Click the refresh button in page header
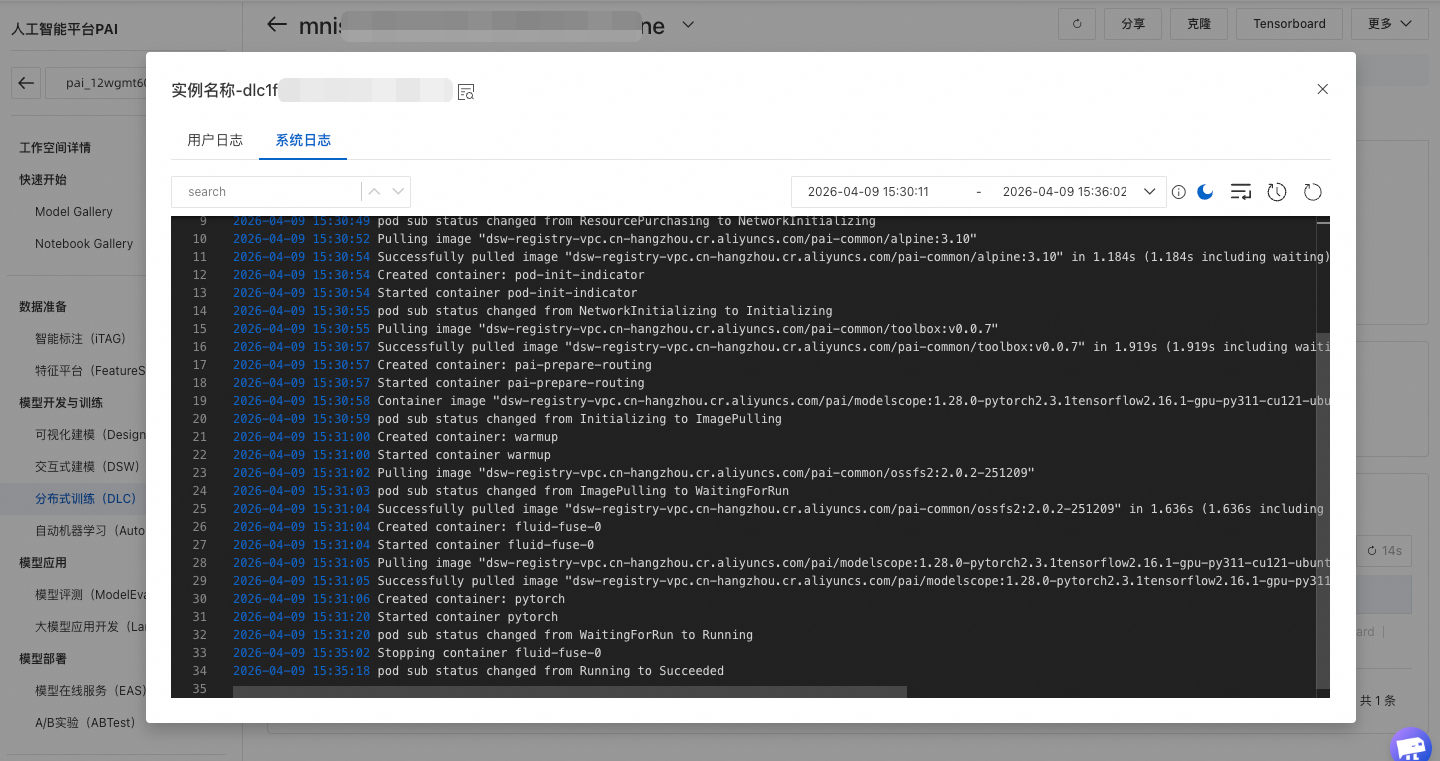The height and width of the screenshot is (761, 1440). (1077, 24)
